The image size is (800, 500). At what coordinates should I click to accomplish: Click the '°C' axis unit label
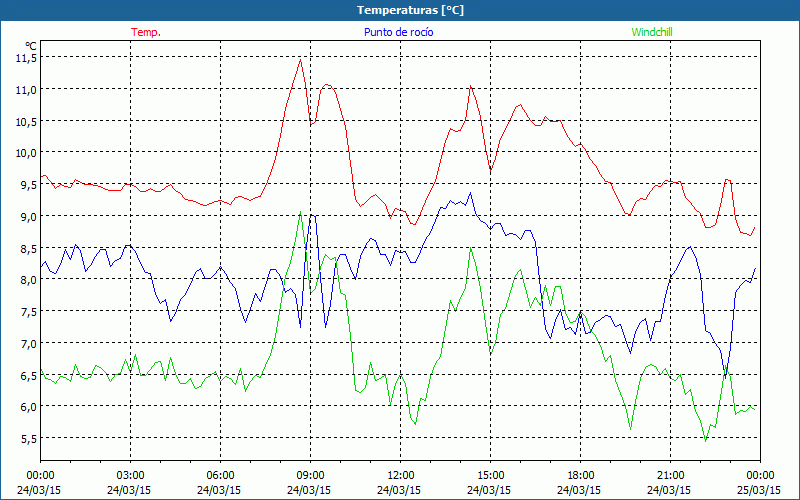click(31, 46)
